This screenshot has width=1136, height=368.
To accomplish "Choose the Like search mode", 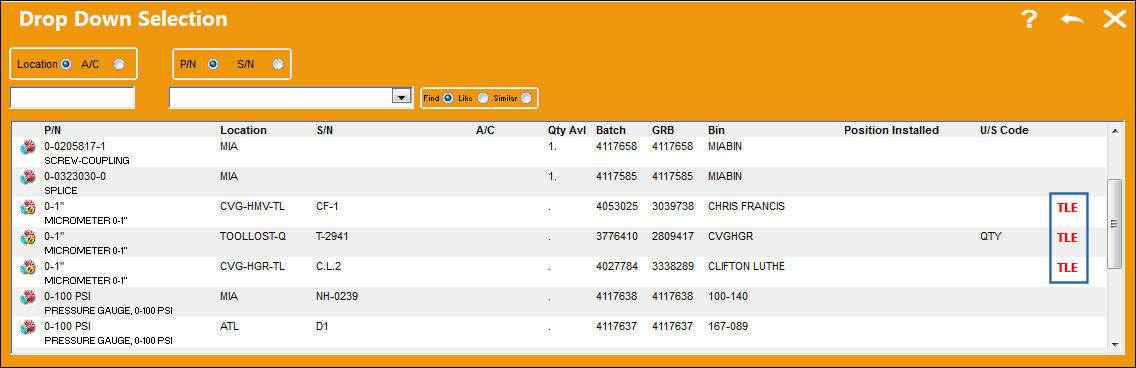I will pos(483,98).
